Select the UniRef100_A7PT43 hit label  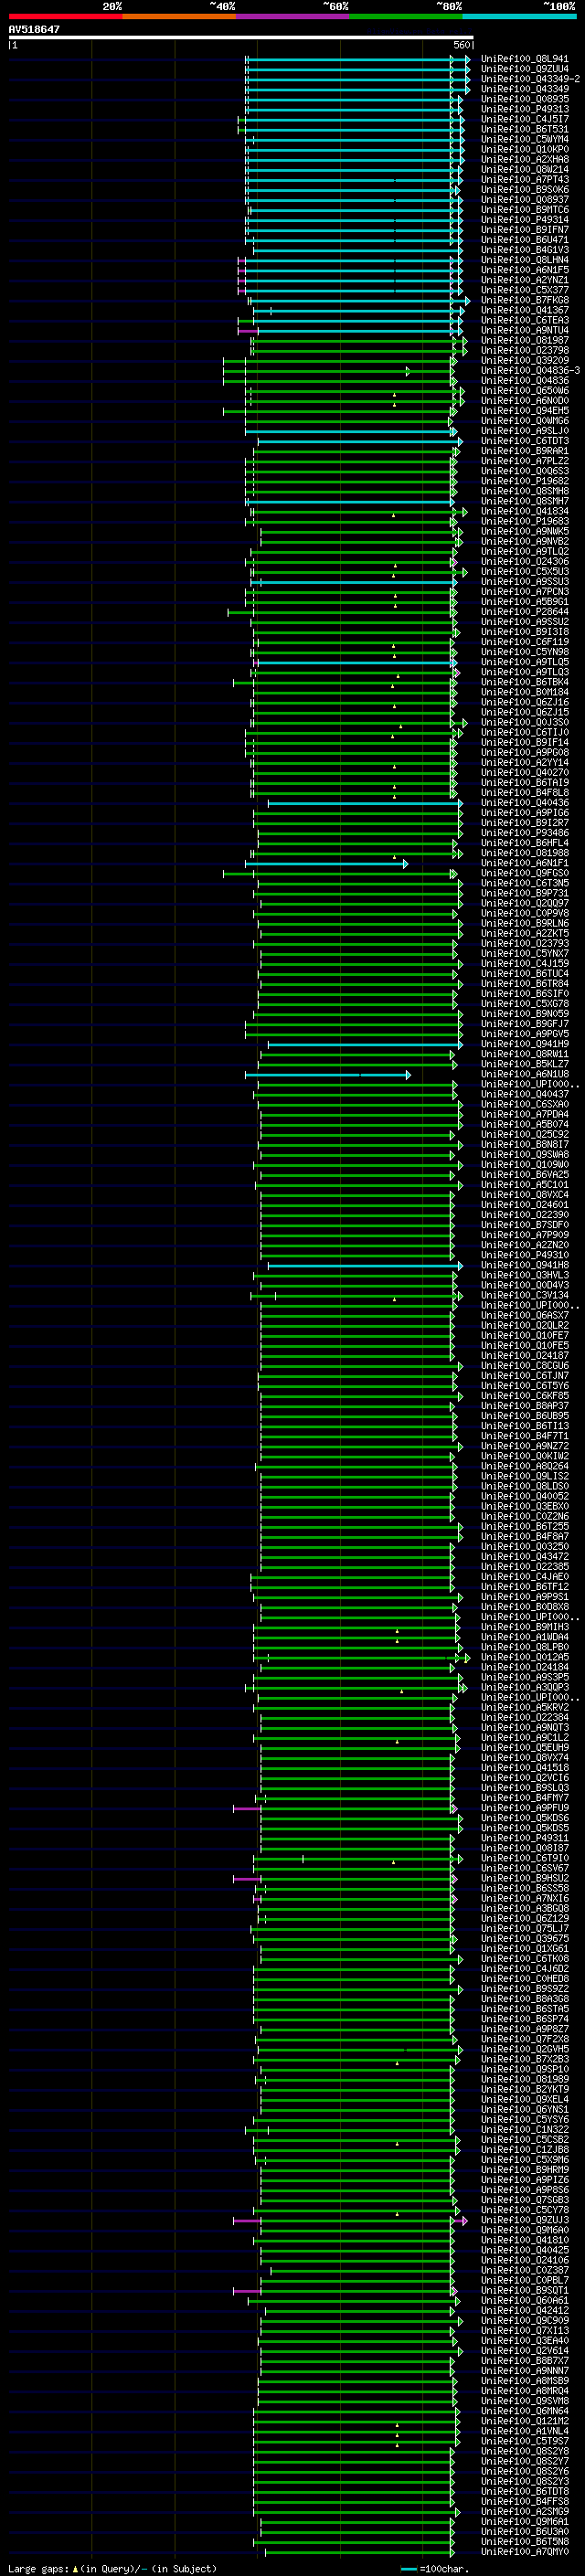click(525, 180)
